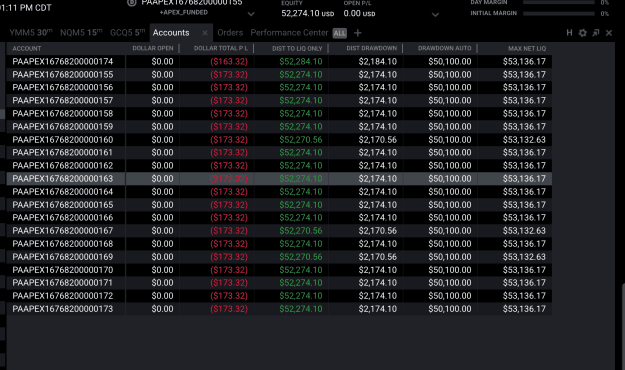This screenshot has width=625, height=370.
Task: Select account PAAPEX16768200000157 row
Action: [x=279, y=100]
